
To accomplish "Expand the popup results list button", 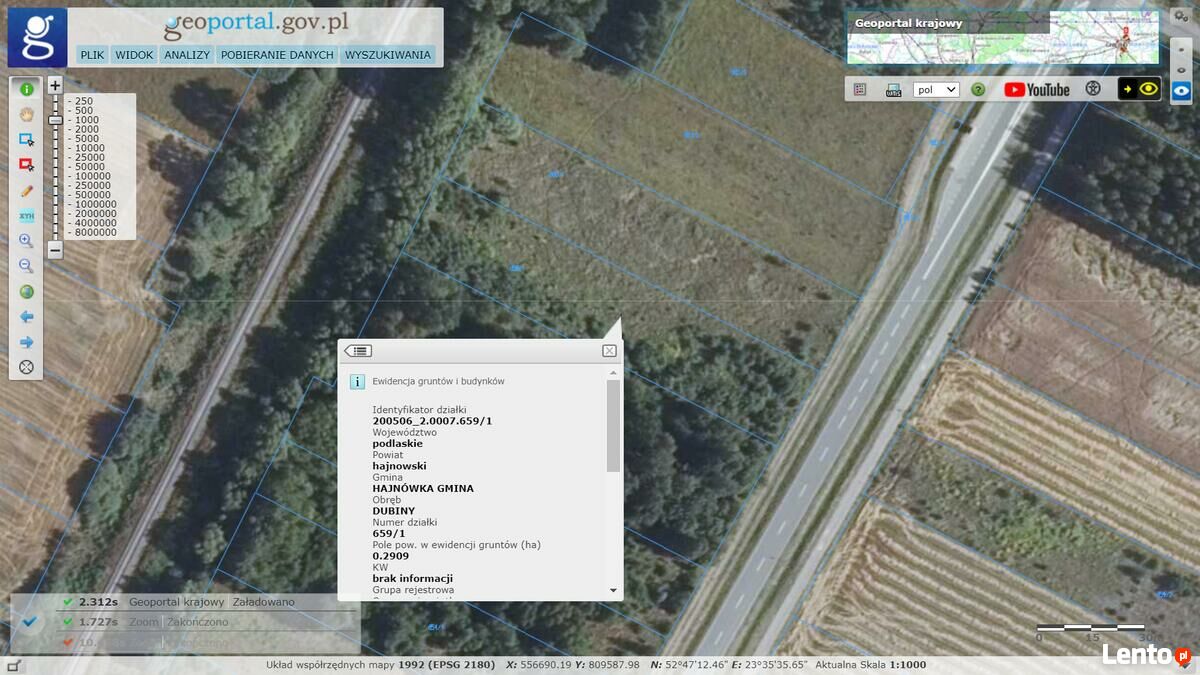I will pos(358,351).
